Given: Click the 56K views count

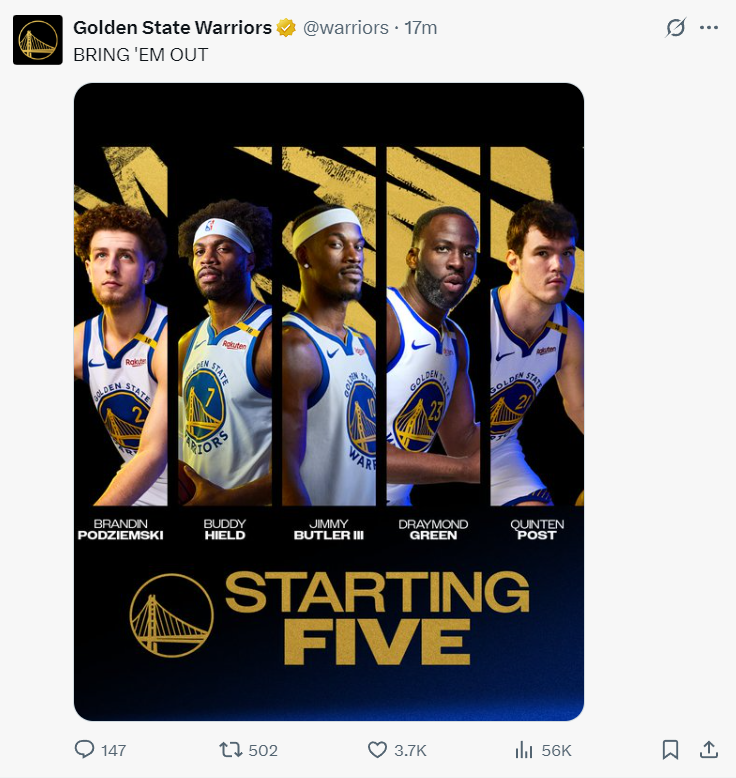Looking at the screenshot, I should [556, 750].
